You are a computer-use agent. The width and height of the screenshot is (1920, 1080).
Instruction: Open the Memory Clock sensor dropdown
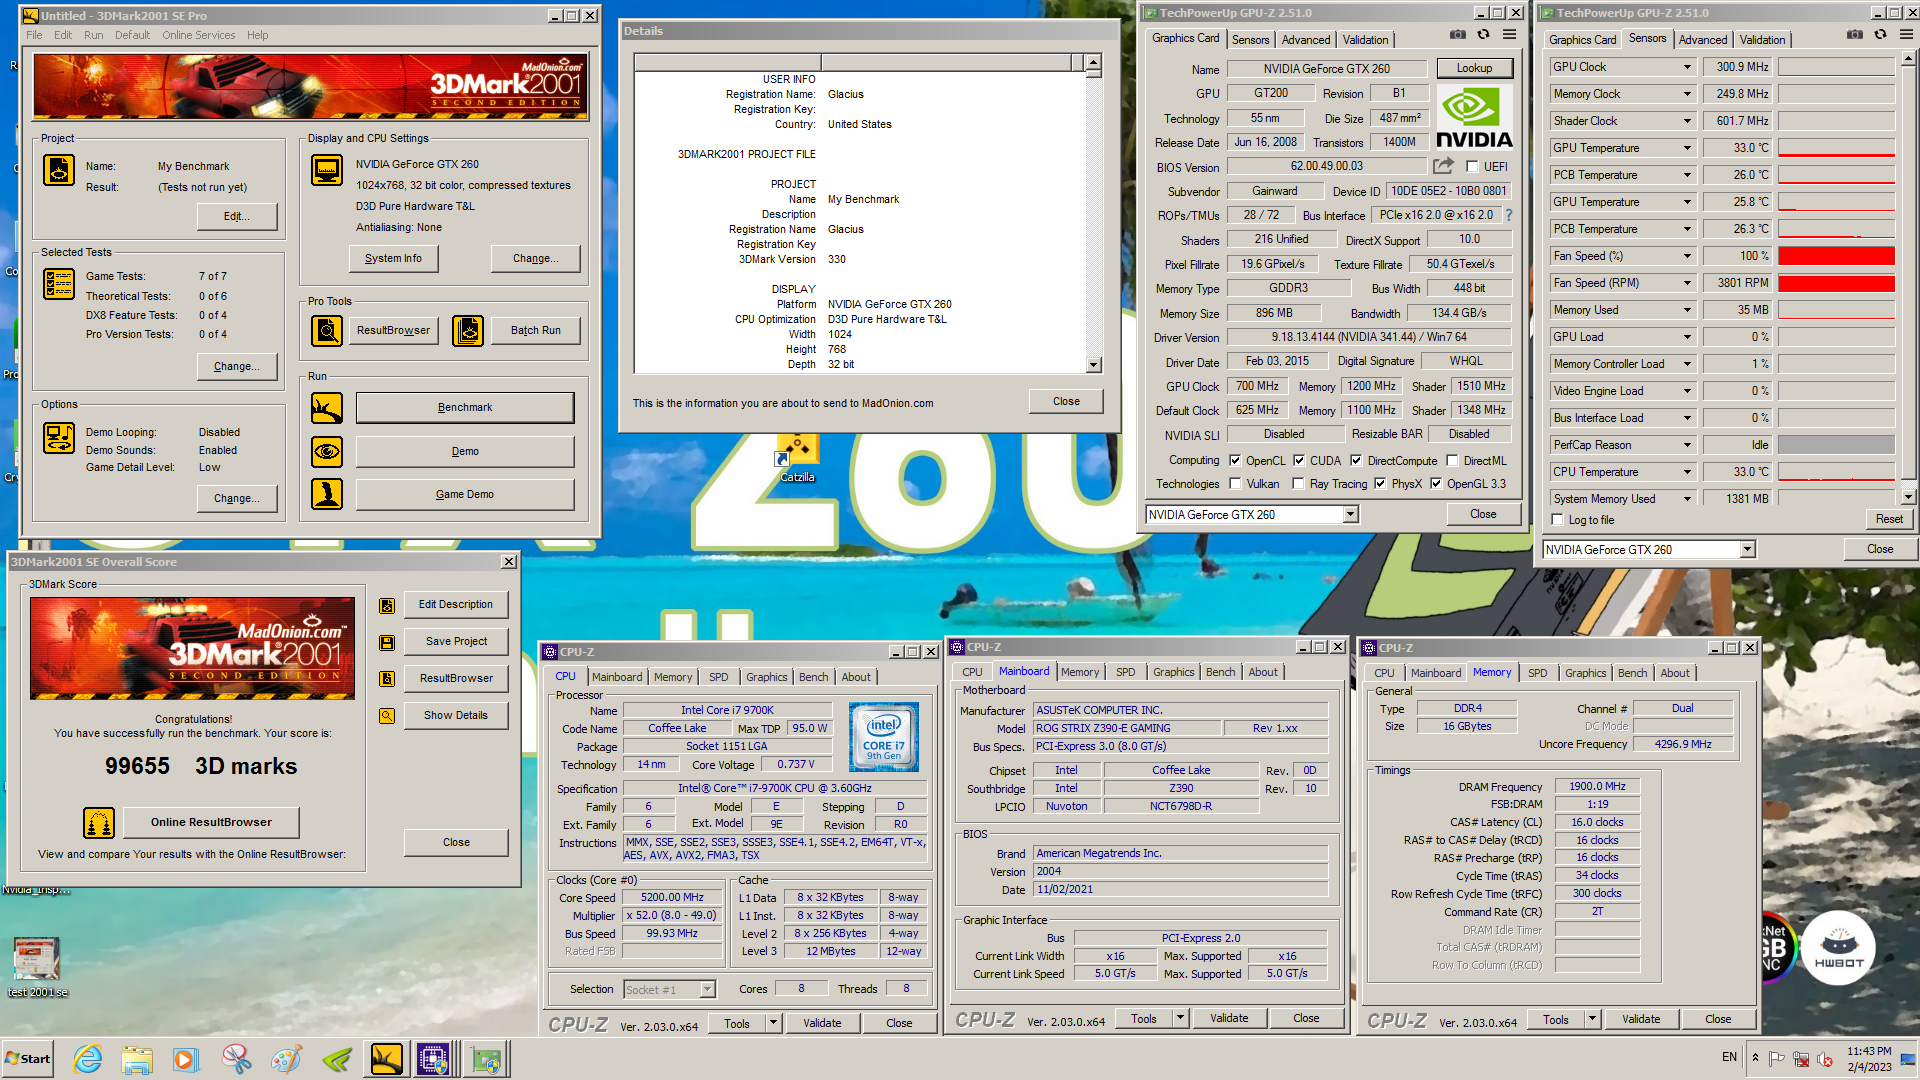point(1687,94)
